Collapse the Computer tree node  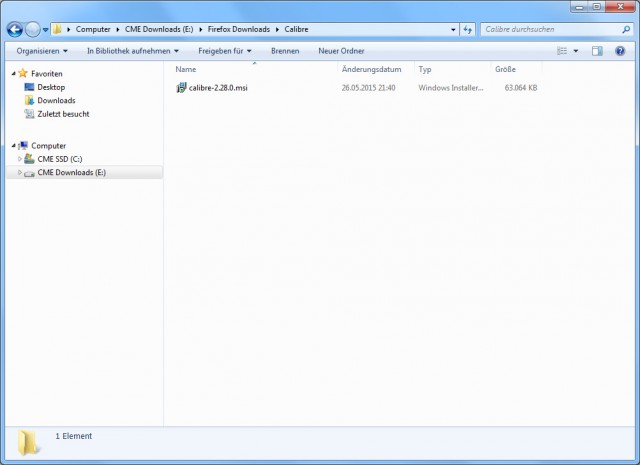coord(13,146)
